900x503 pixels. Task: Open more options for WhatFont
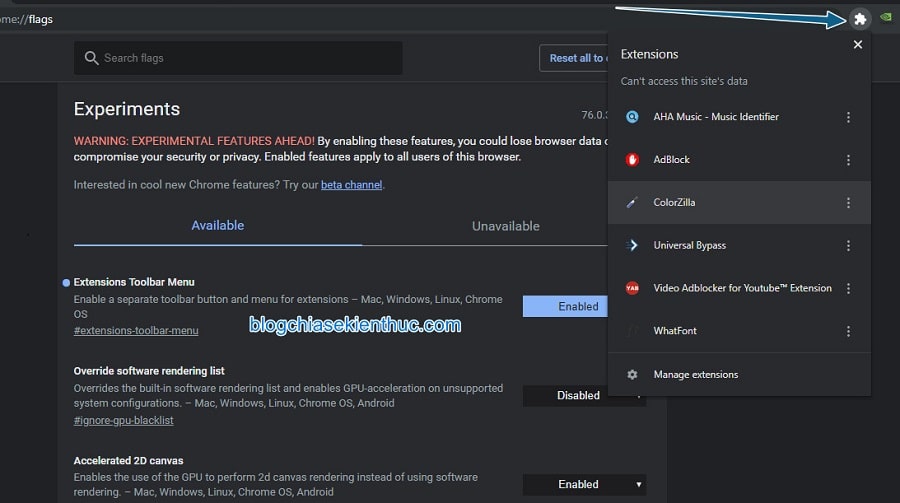point(848,331)
